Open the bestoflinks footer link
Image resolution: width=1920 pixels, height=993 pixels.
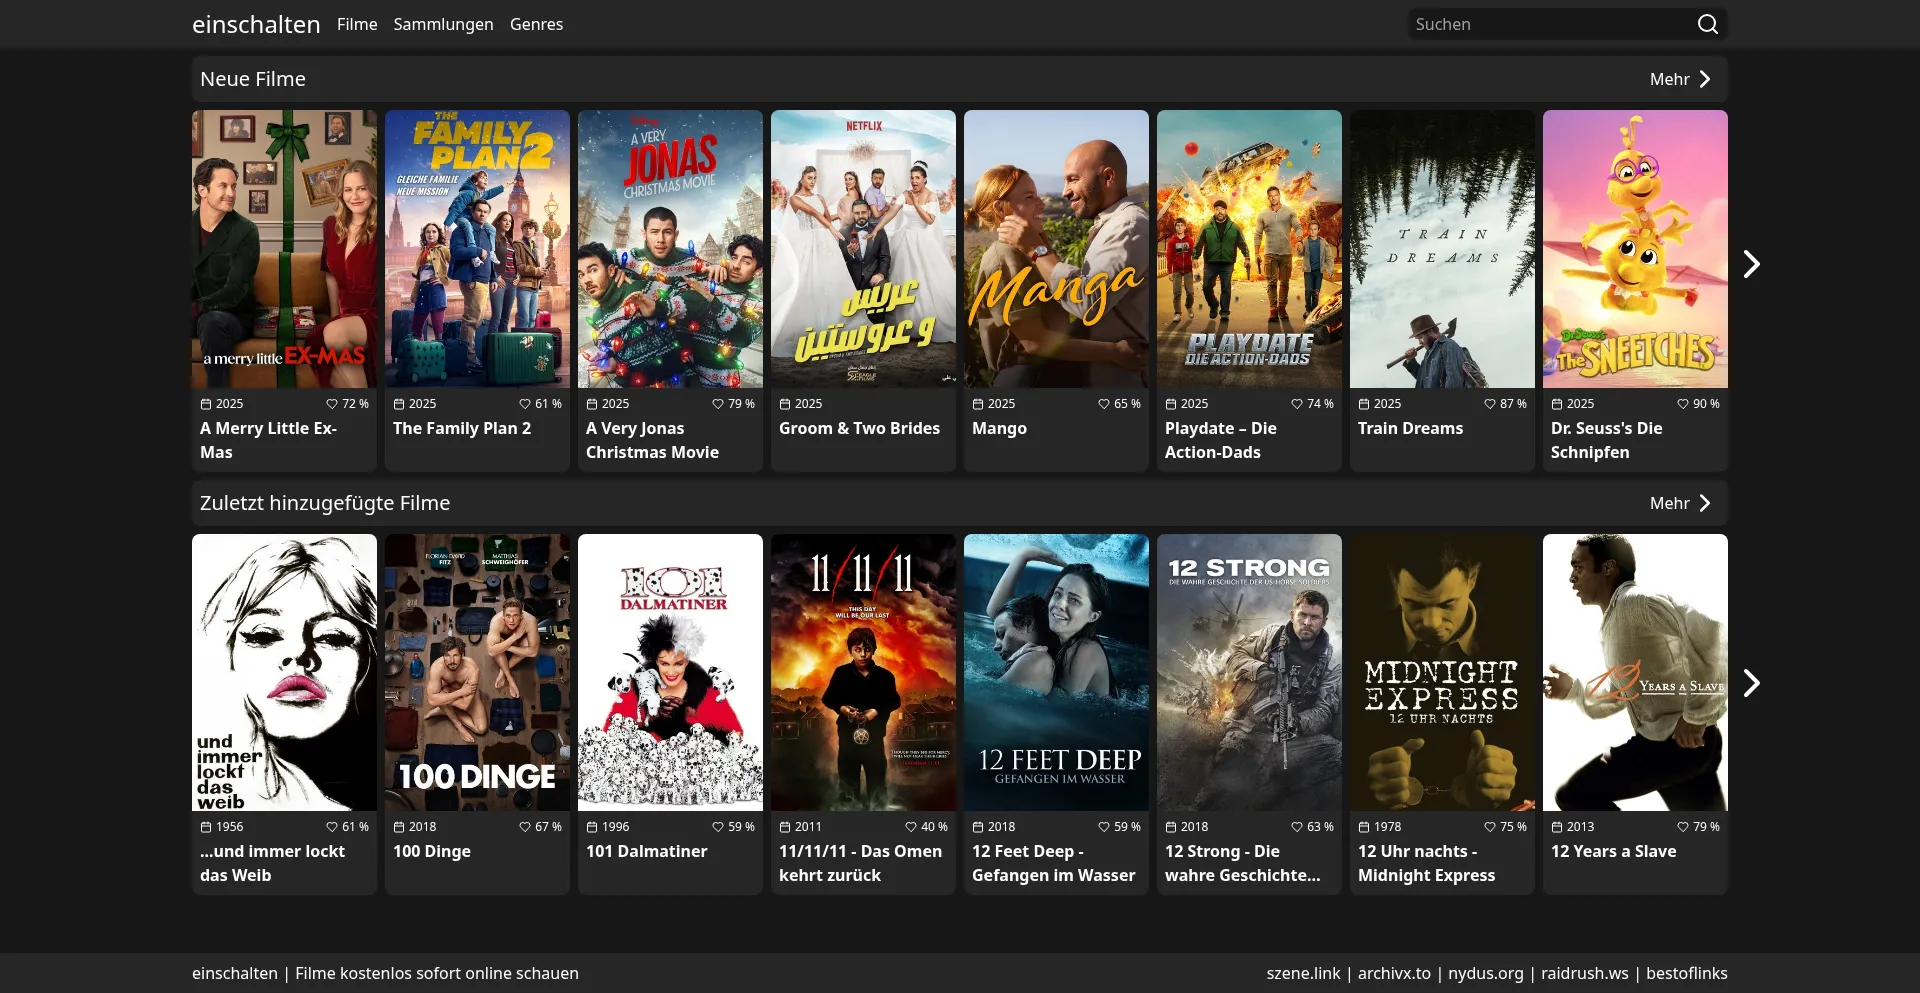tap(1686, 973)
